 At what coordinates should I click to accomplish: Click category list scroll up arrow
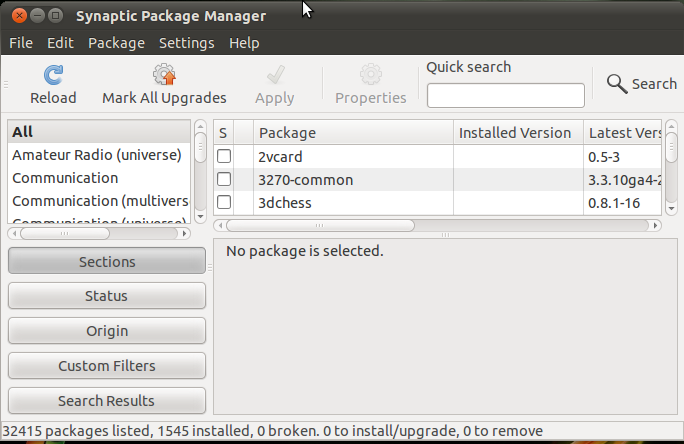[x=200, y=126]
